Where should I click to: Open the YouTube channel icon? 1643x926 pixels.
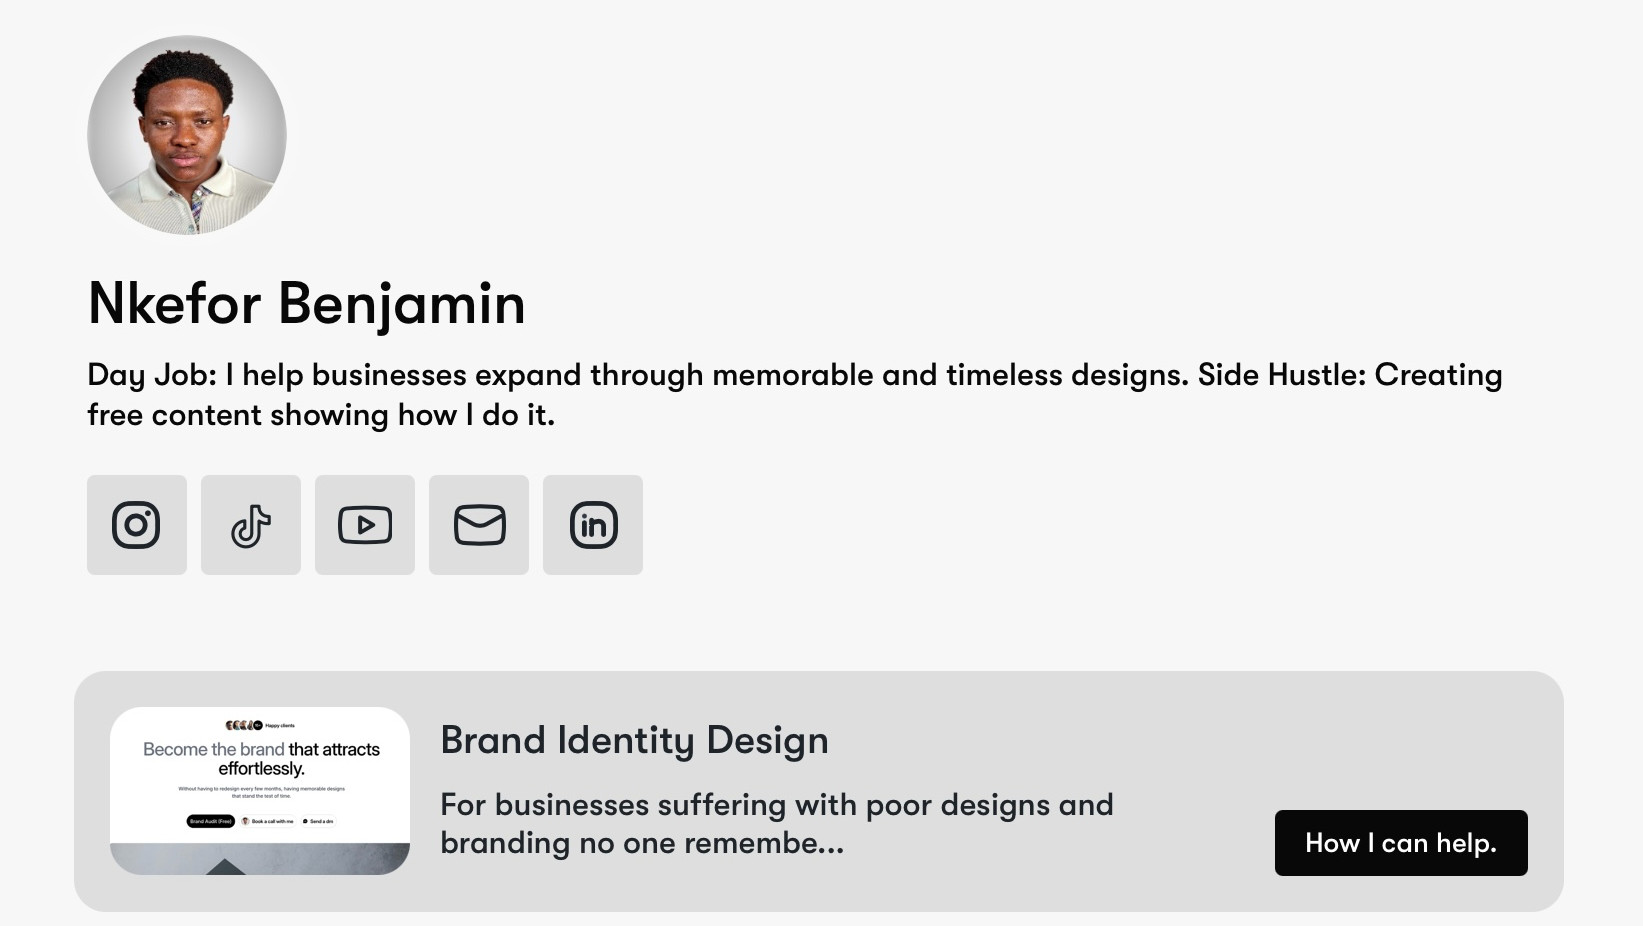pyautogui.click(x=365, y=525)
